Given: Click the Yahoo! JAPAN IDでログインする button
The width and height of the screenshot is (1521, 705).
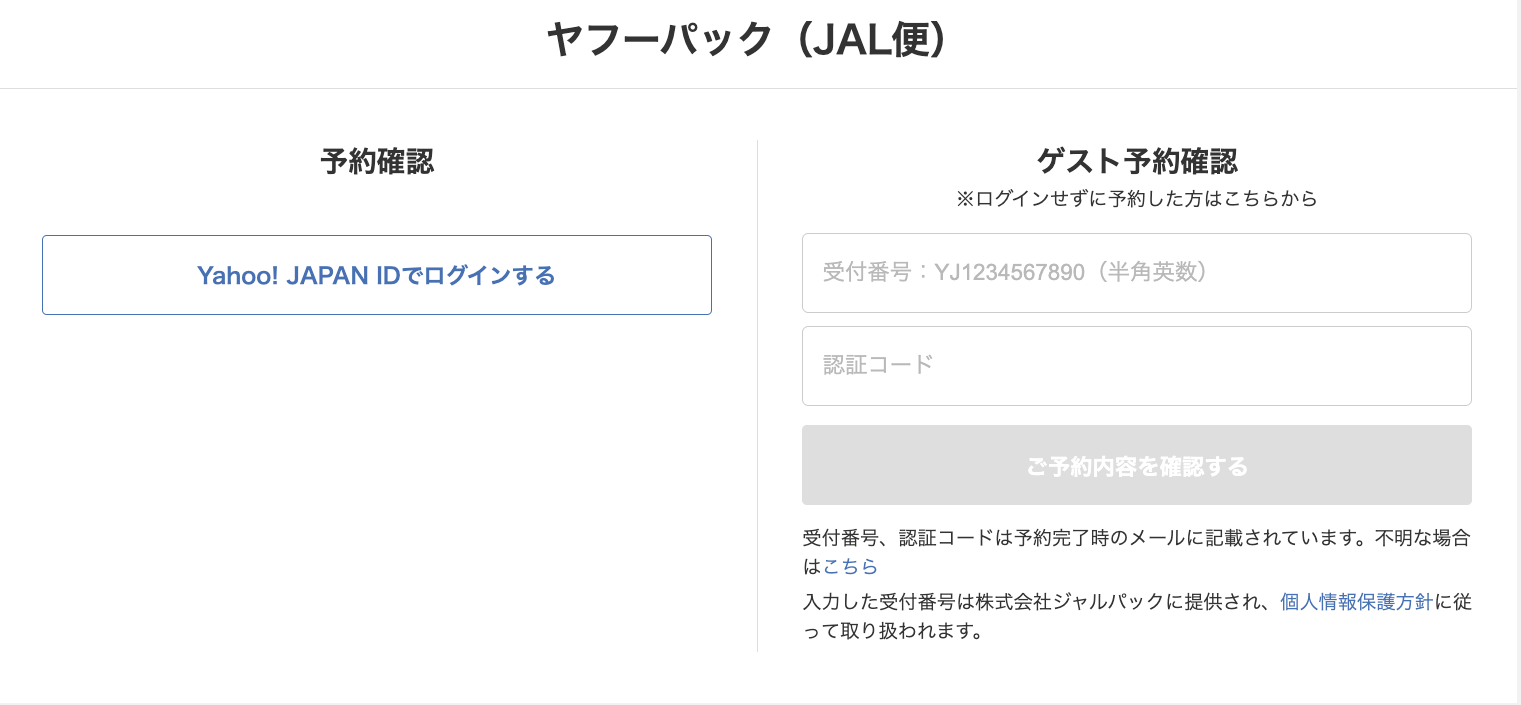Looking at the screenshot, I should [376, 275].
